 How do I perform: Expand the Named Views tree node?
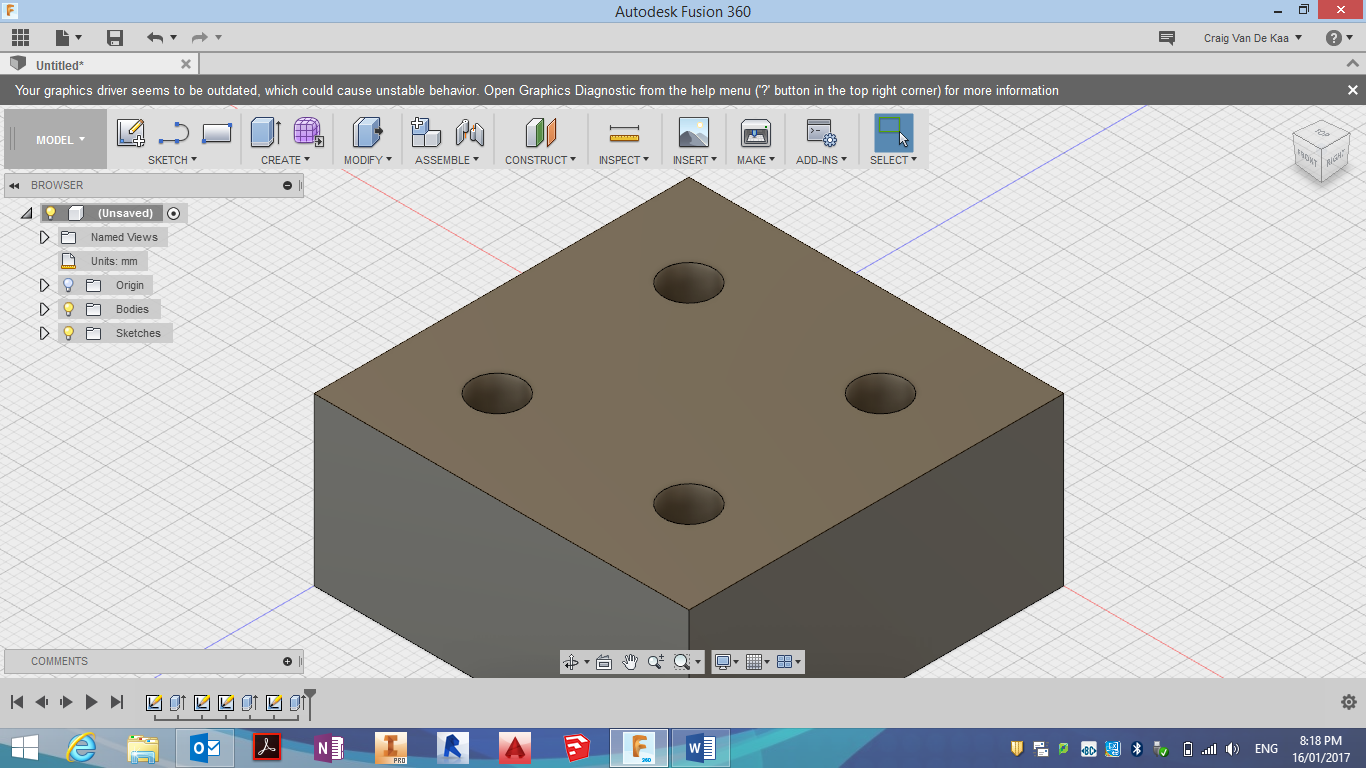[44, 237]
